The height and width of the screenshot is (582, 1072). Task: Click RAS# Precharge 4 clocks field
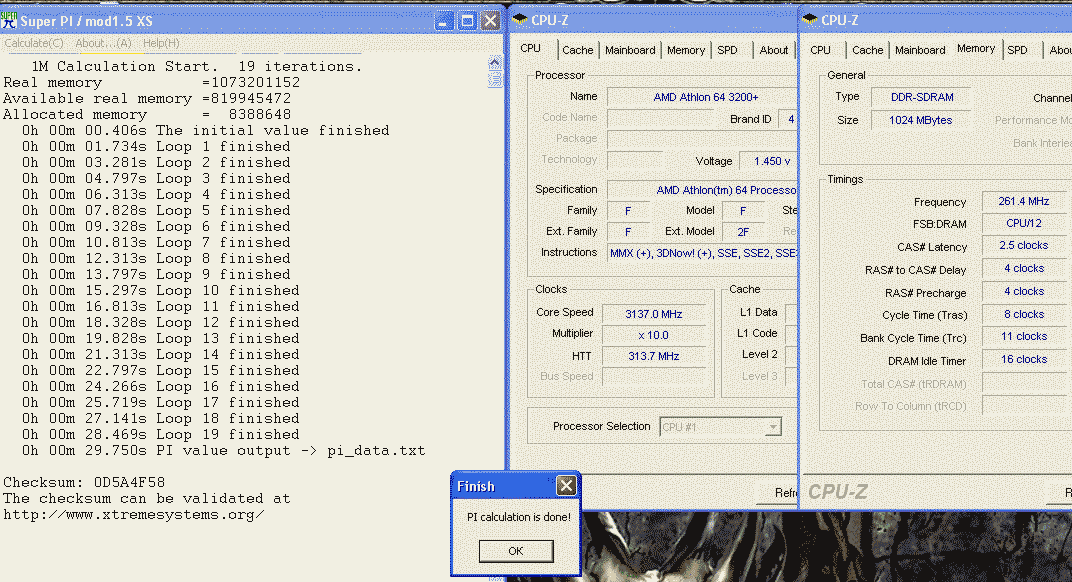point(1023,291)
